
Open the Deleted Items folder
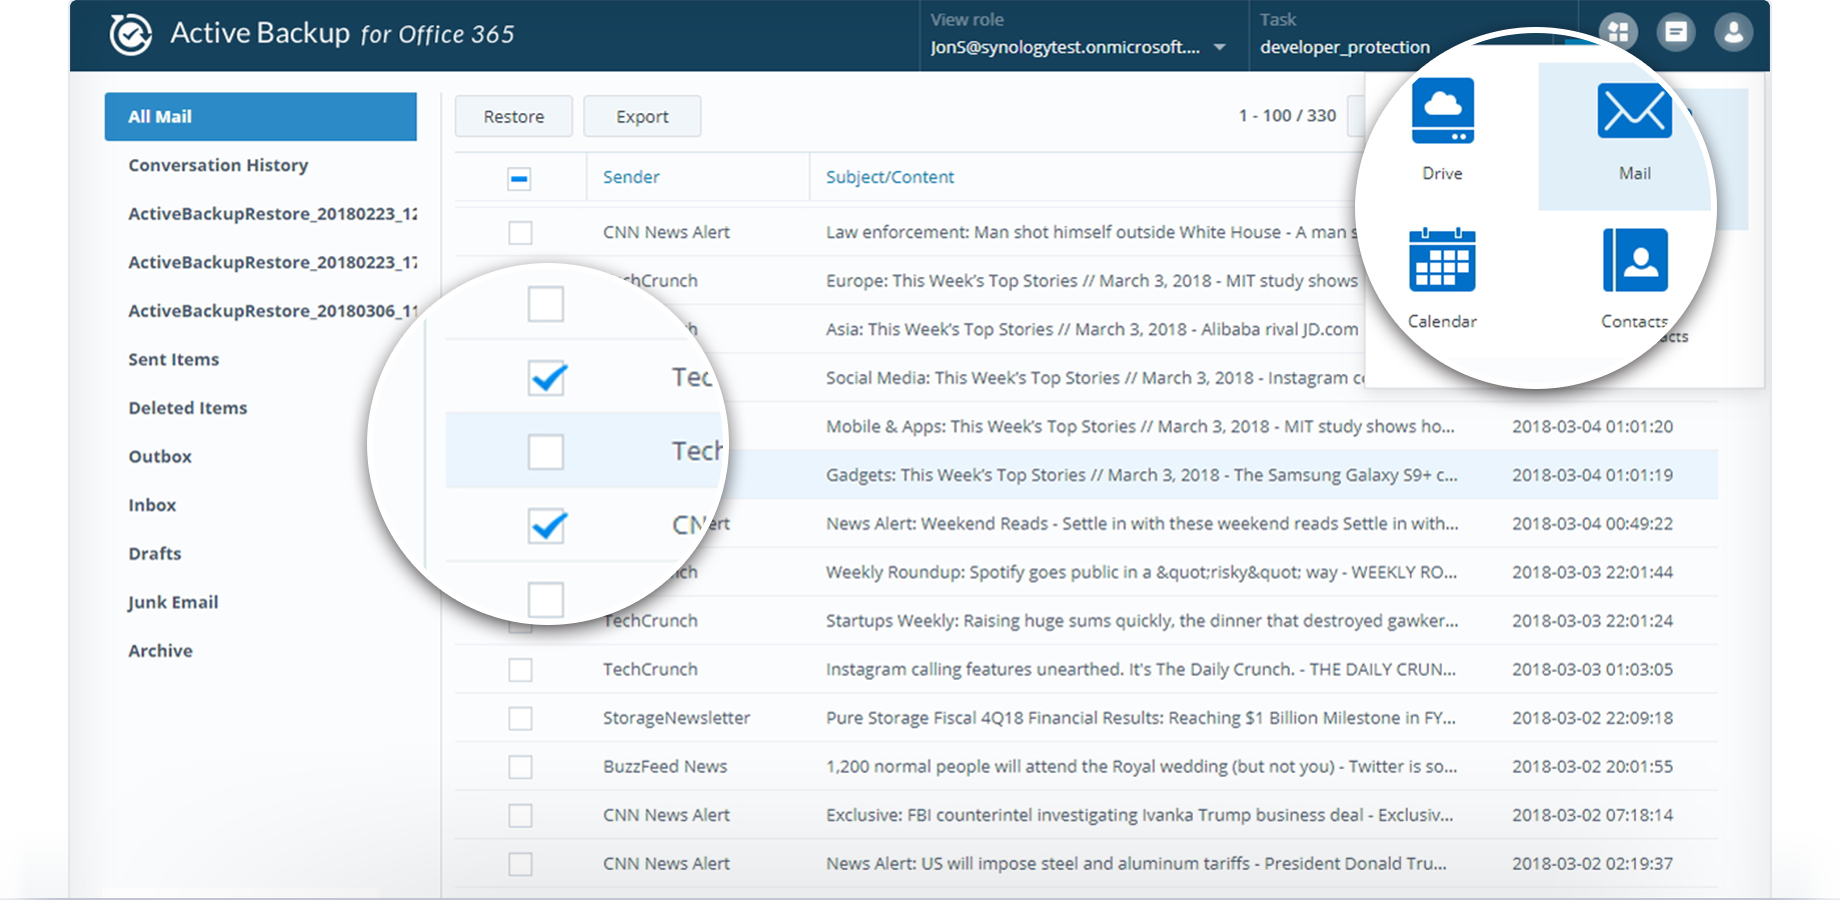tap(187, 408)
